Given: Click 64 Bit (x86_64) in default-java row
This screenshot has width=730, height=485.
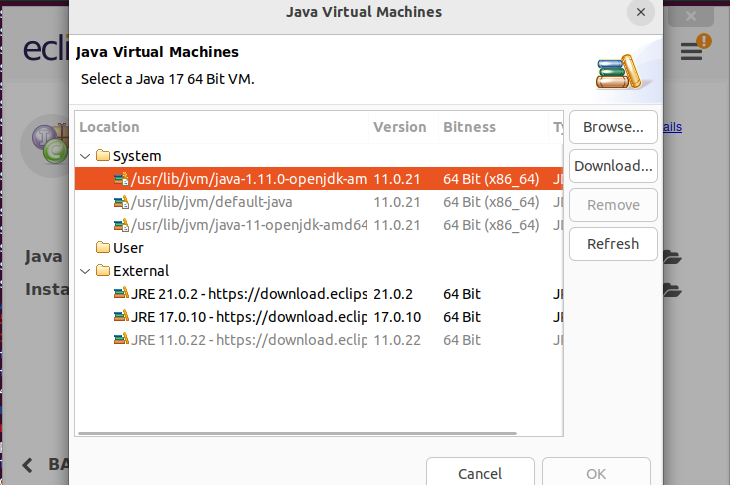Looking at the screenshot, I should (x=491, y=202).
